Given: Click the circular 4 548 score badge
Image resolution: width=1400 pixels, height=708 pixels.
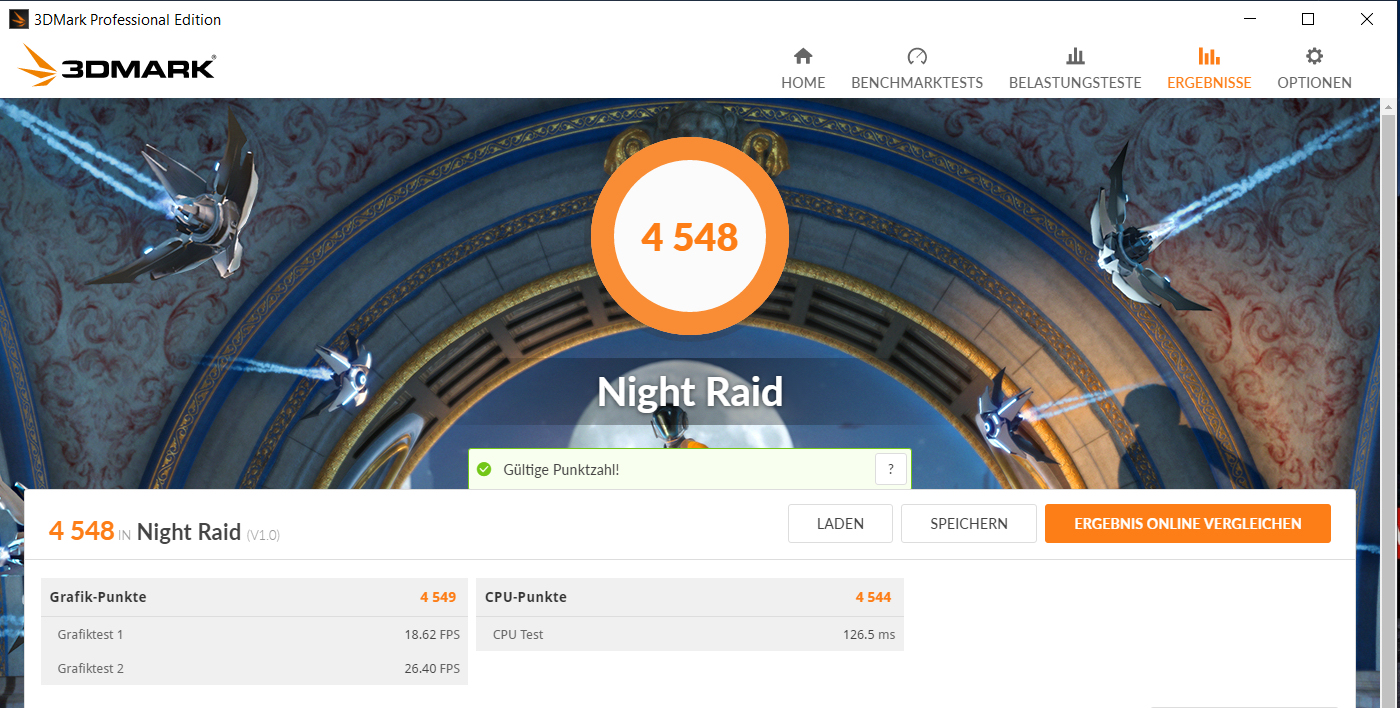Looking at the screenshot, I should pyautogui.click(x=690, y=237).
